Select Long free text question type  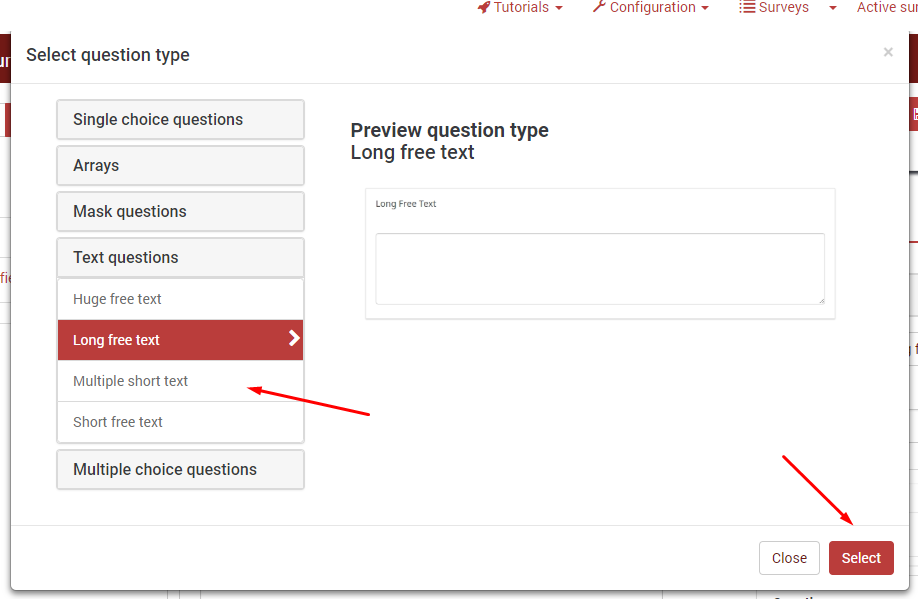point(180,340)
